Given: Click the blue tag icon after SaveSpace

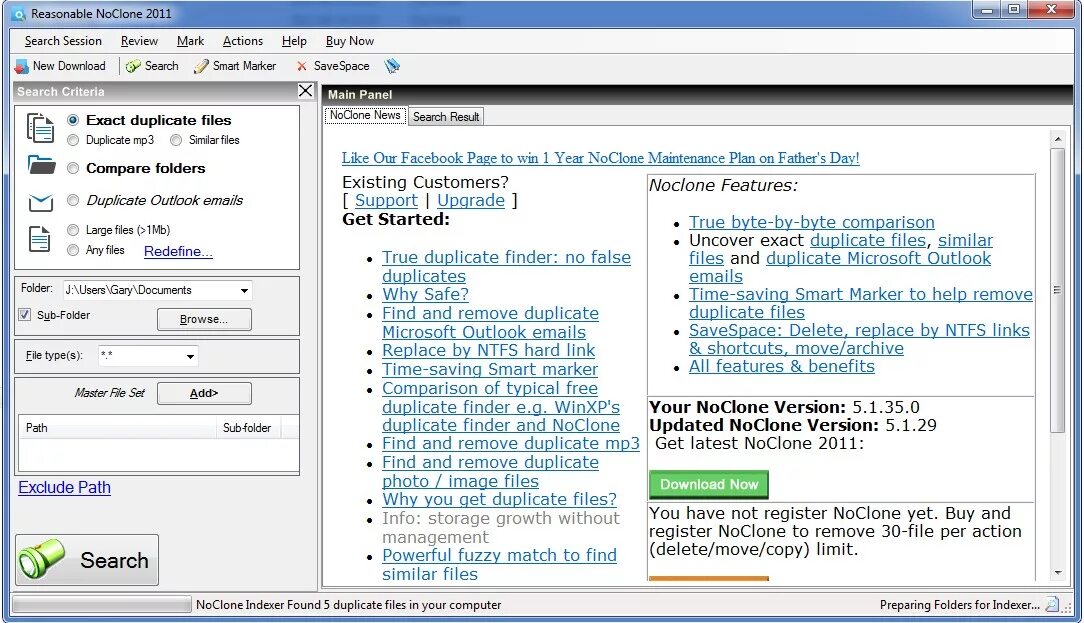Looking at the screenshot, I should [x=392, y=66].
